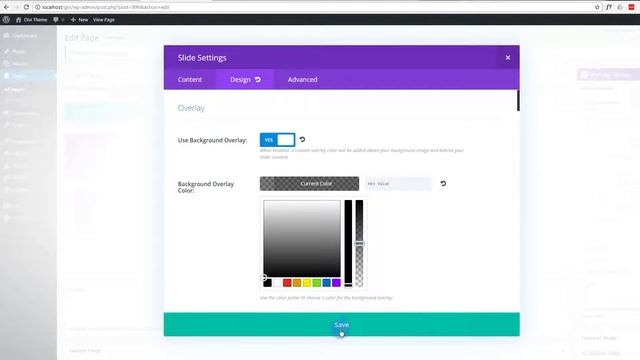Viewport: 640px width, 360px height.
Task: Open the New content menu
Action: coord(79,20)
